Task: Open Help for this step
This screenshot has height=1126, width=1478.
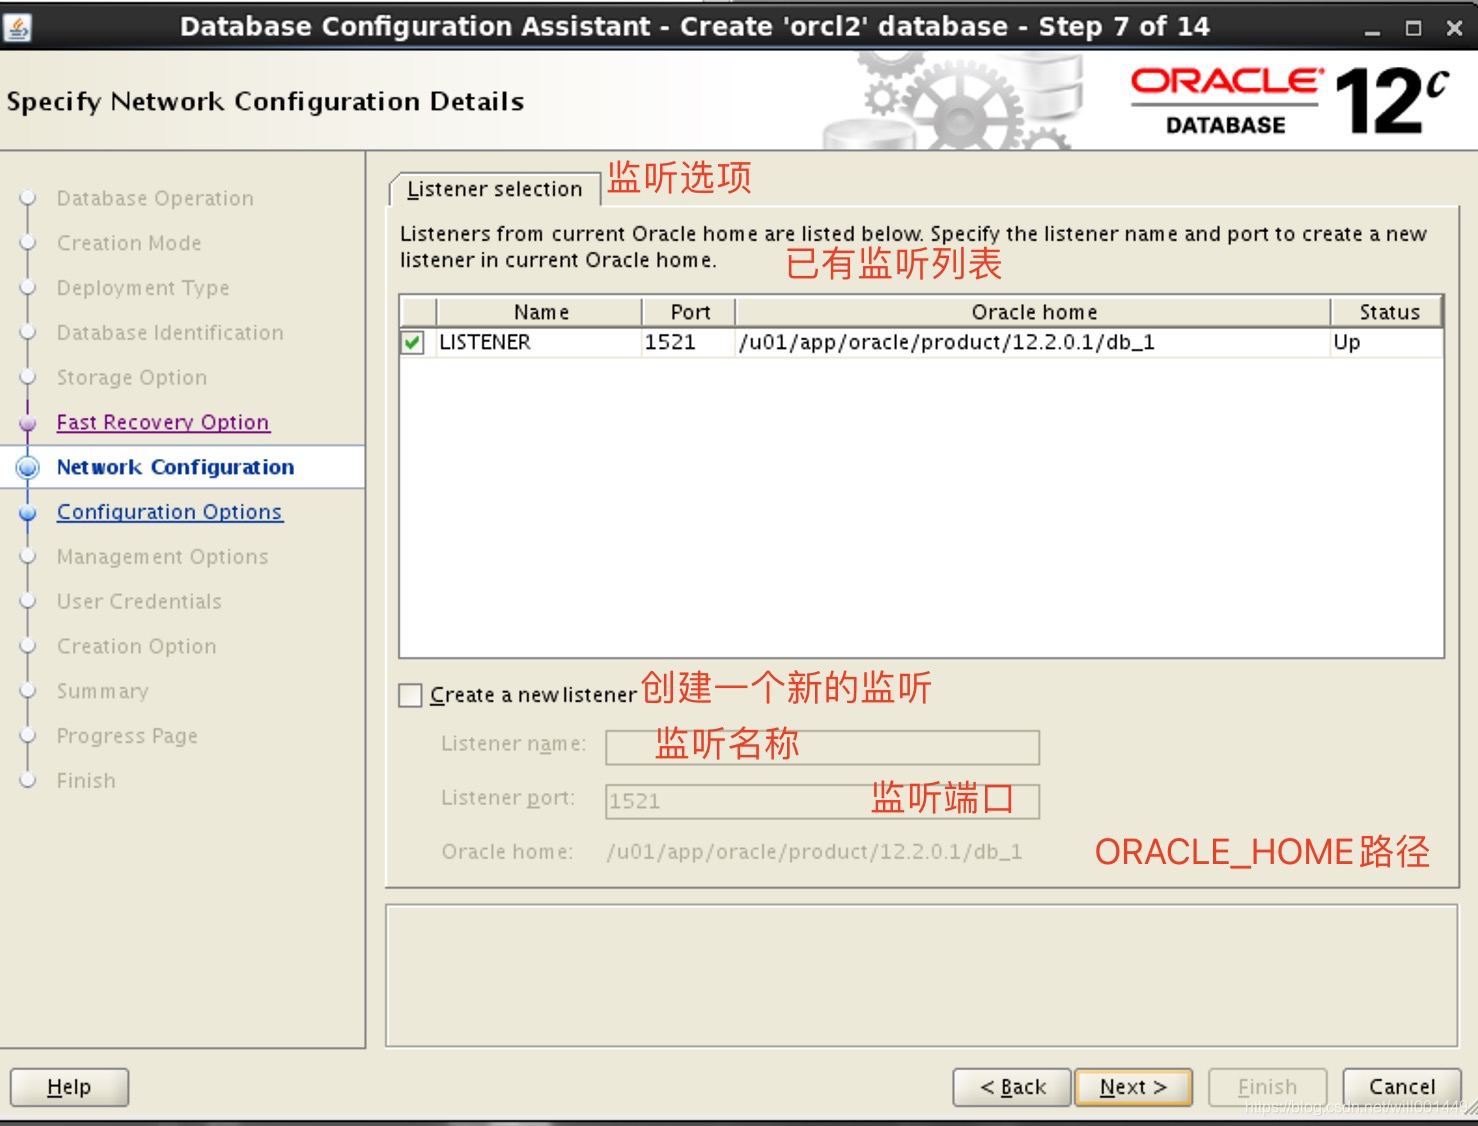Action: pyautogui.click(x=69, y=1087)
